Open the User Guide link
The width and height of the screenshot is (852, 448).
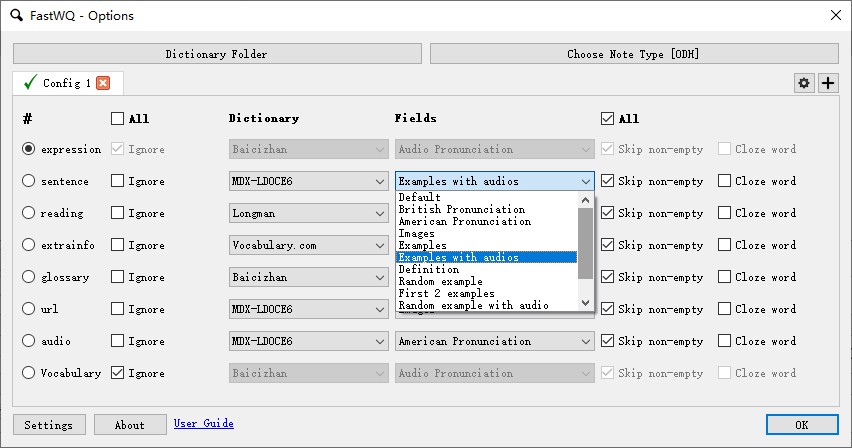204,423
